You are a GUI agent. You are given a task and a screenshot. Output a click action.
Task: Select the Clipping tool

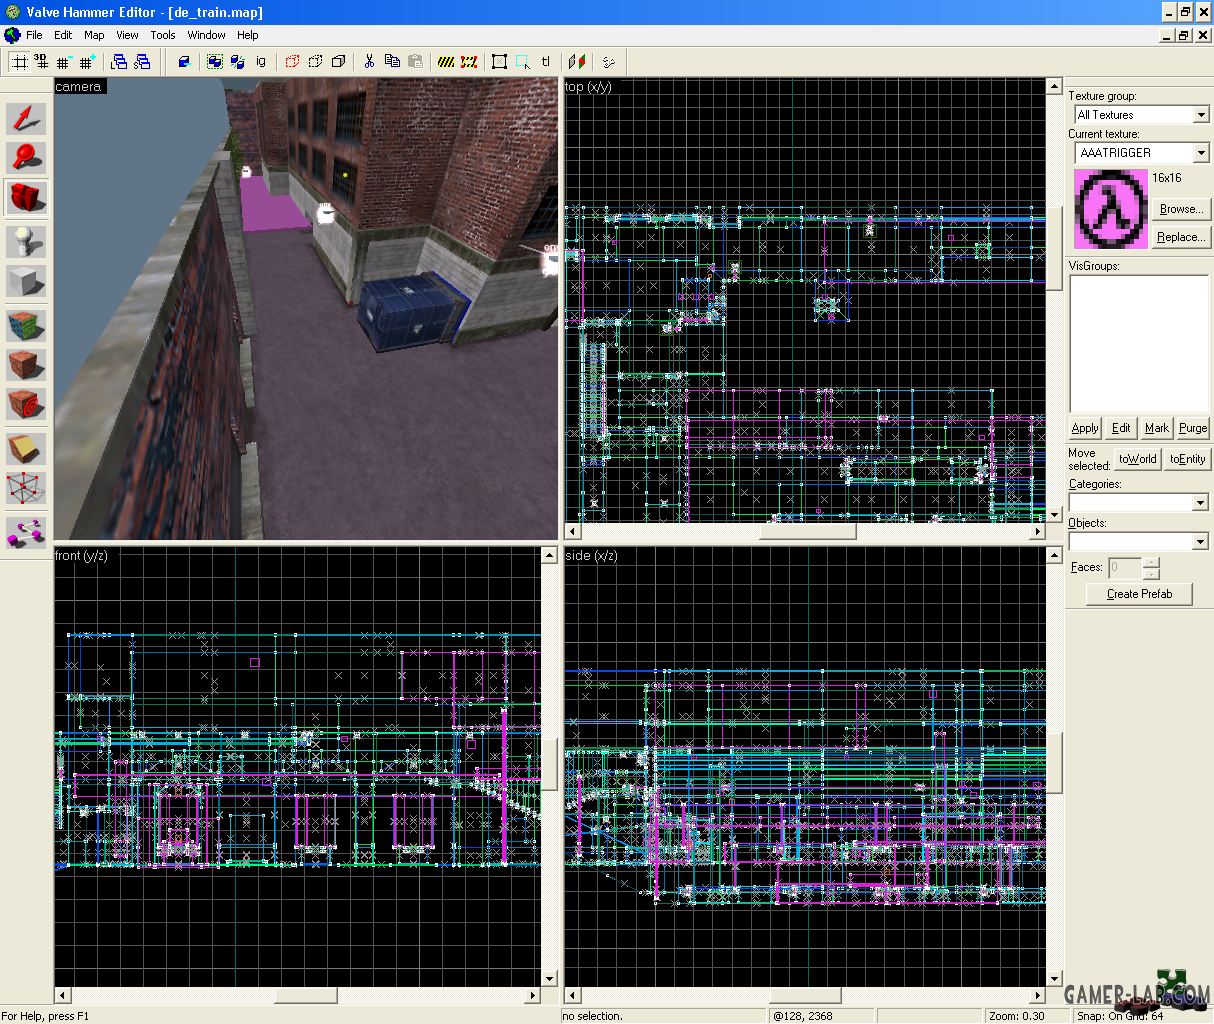(x=27, y=448)
